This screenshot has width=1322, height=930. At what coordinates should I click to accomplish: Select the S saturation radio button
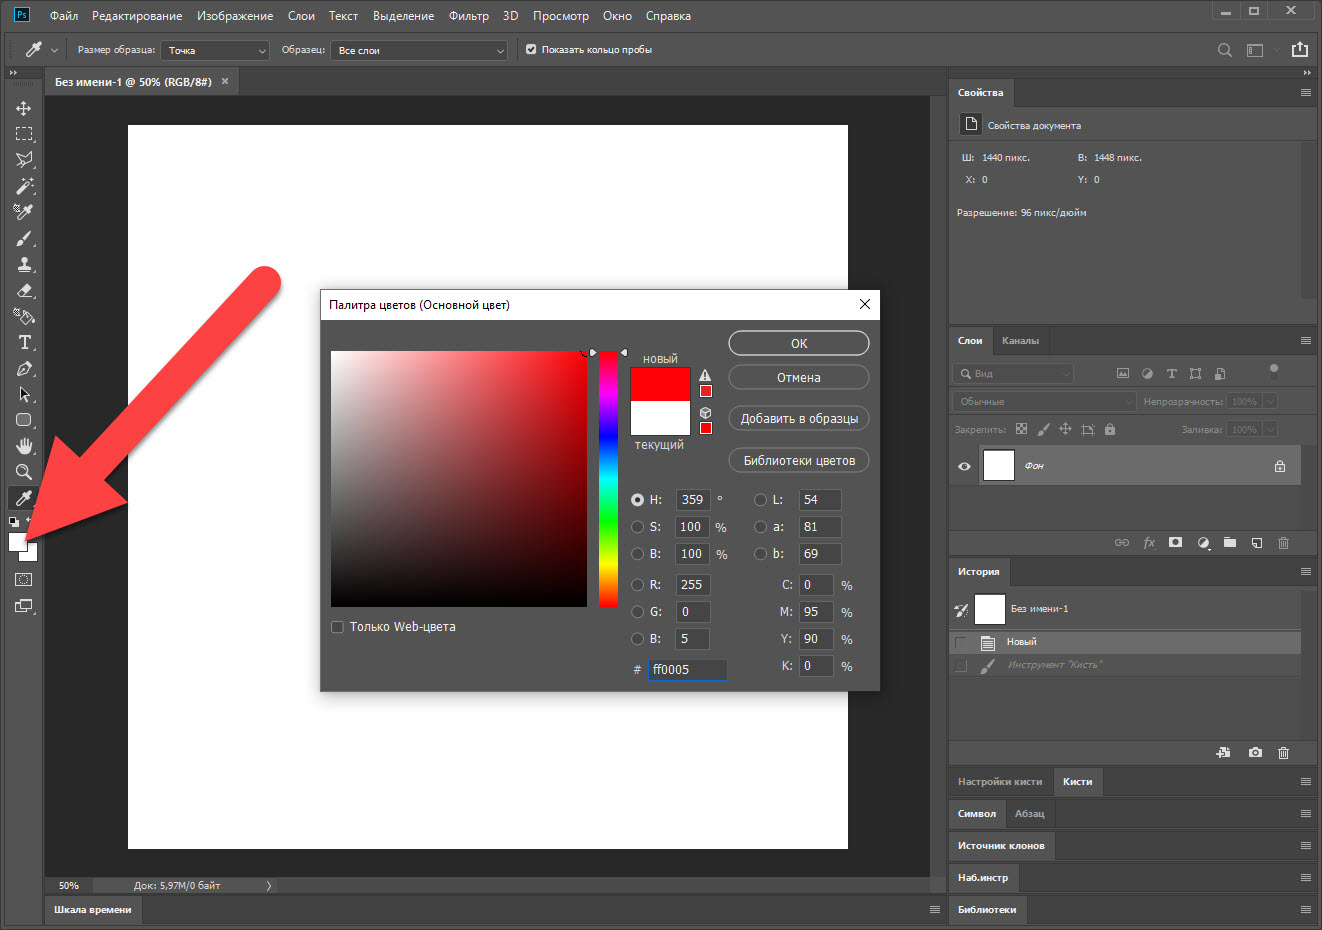click(638, 527)
